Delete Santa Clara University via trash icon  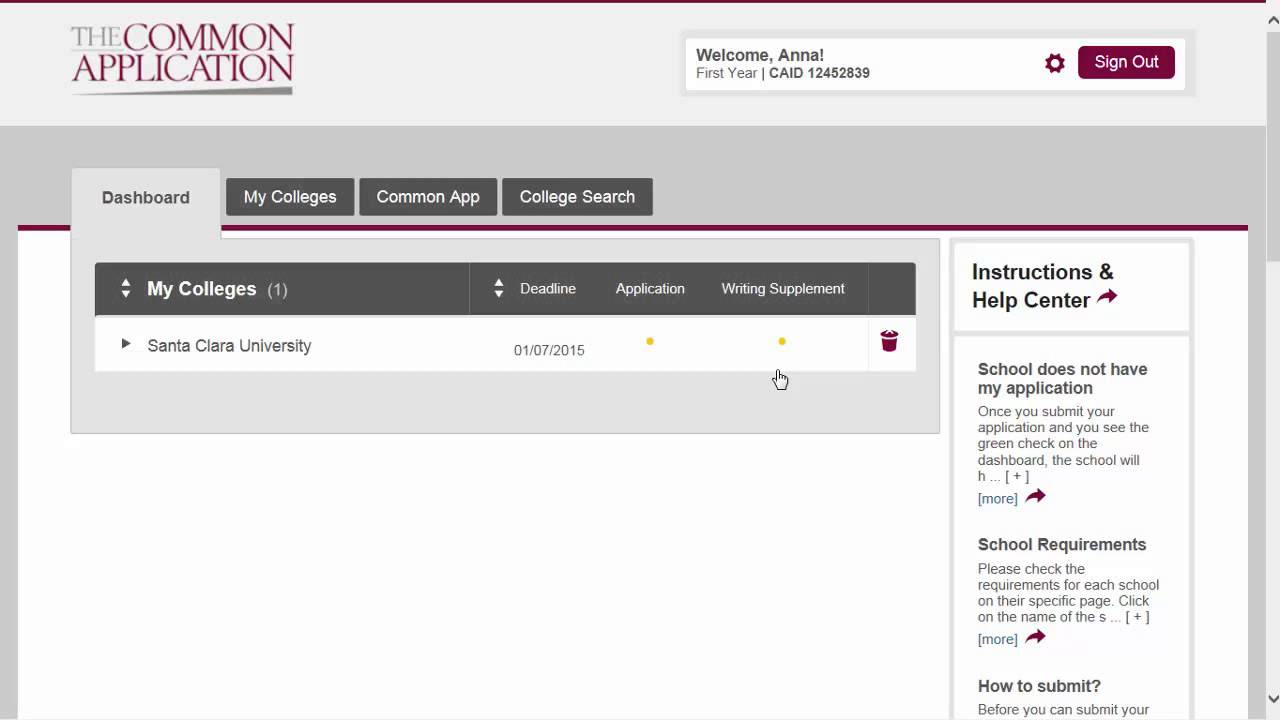[x=889, y=341]
